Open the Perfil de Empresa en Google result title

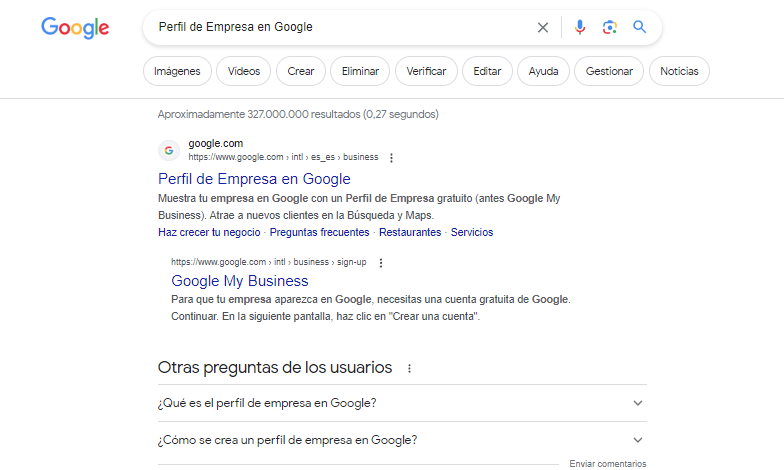[254, 179]
